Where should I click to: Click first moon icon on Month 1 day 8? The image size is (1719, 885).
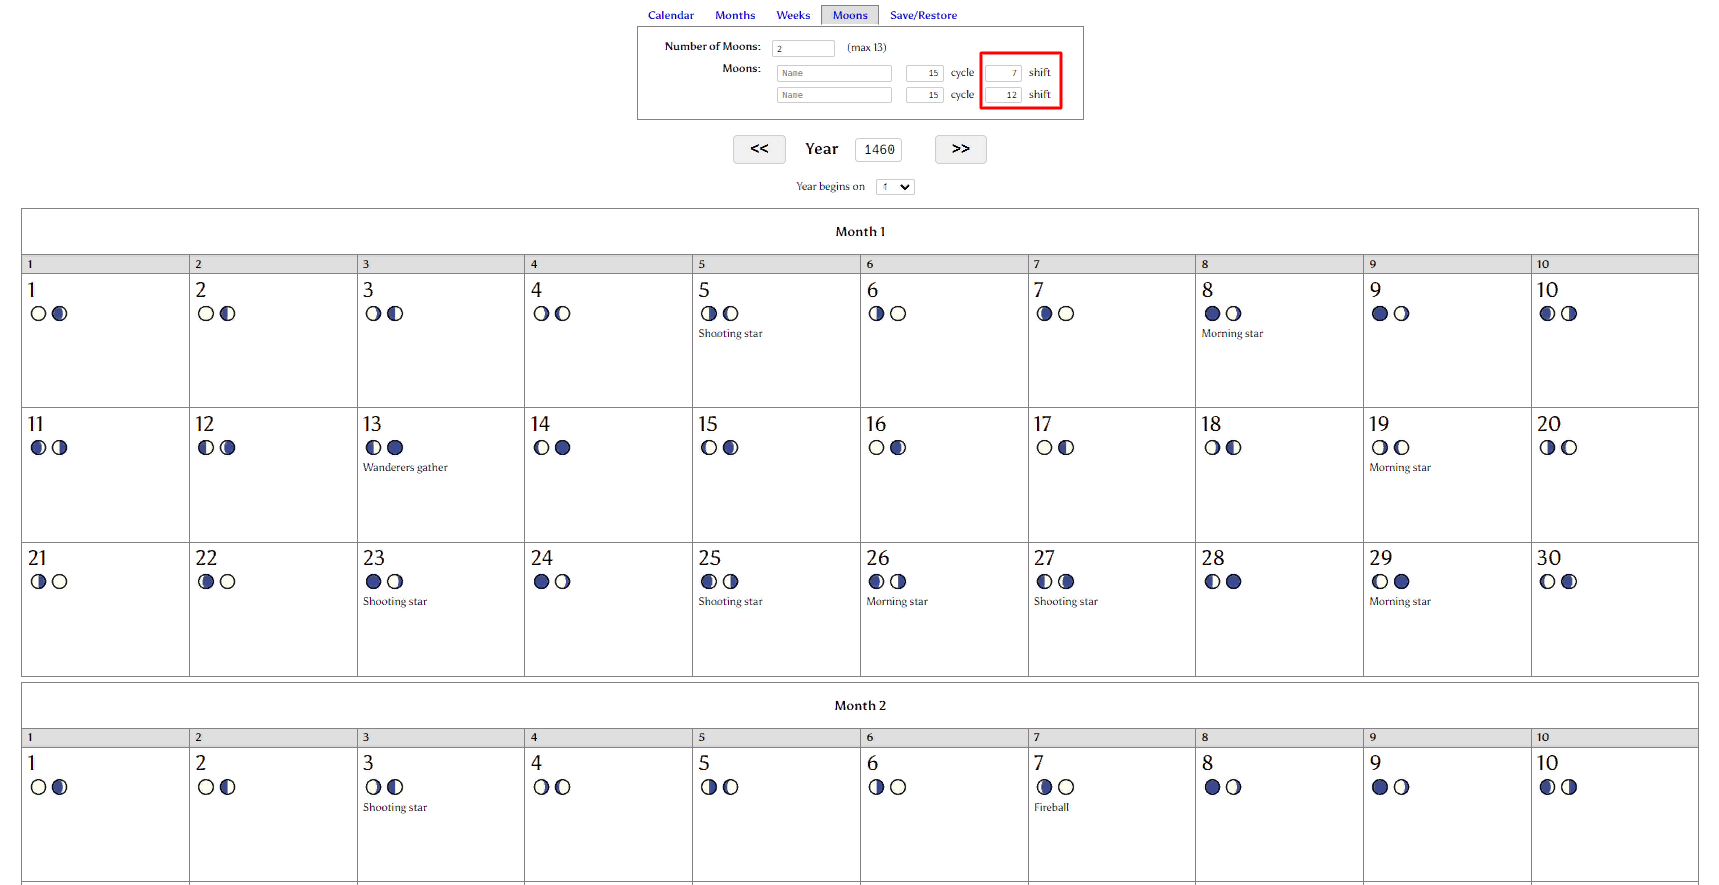click(1212, 314)
